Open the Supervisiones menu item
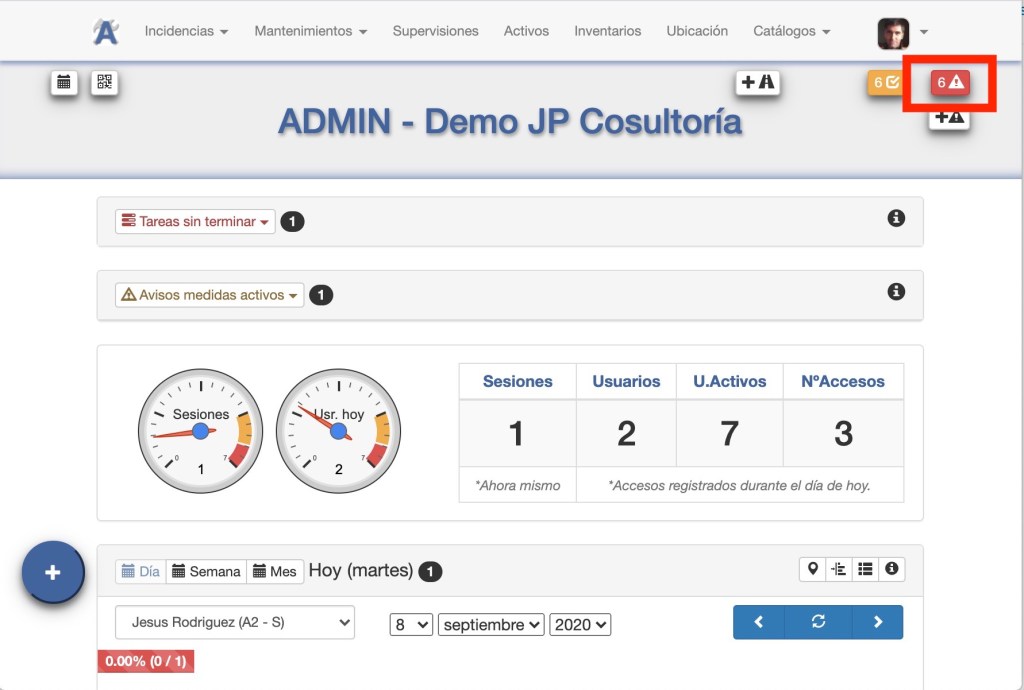1024x690 pixels. (435, 31)
